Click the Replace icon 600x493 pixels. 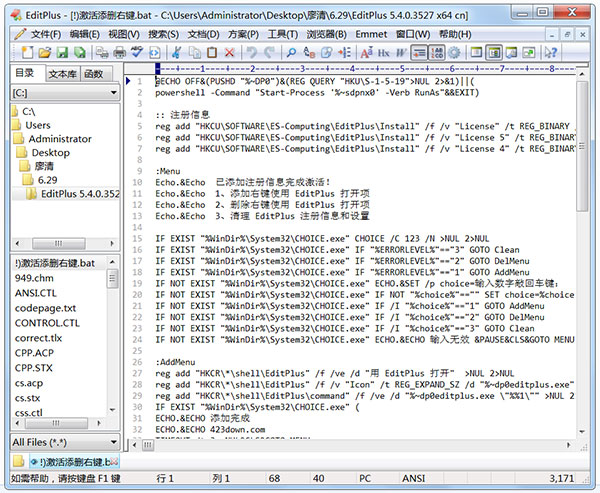309,52
